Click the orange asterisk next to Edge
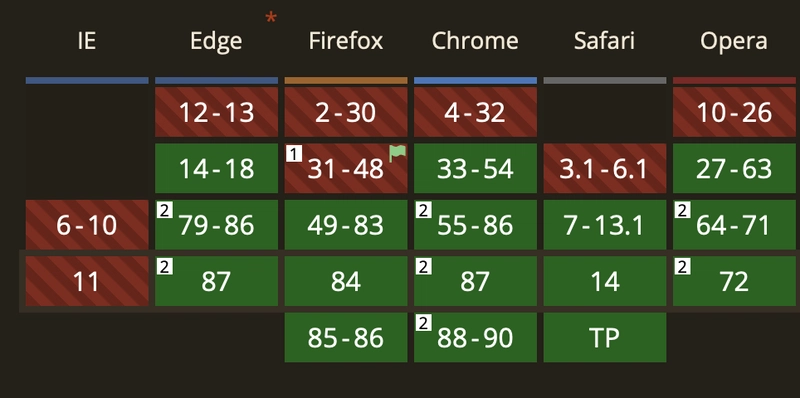Viewport: 800px width, 398px height. click(x=271, y=19)
